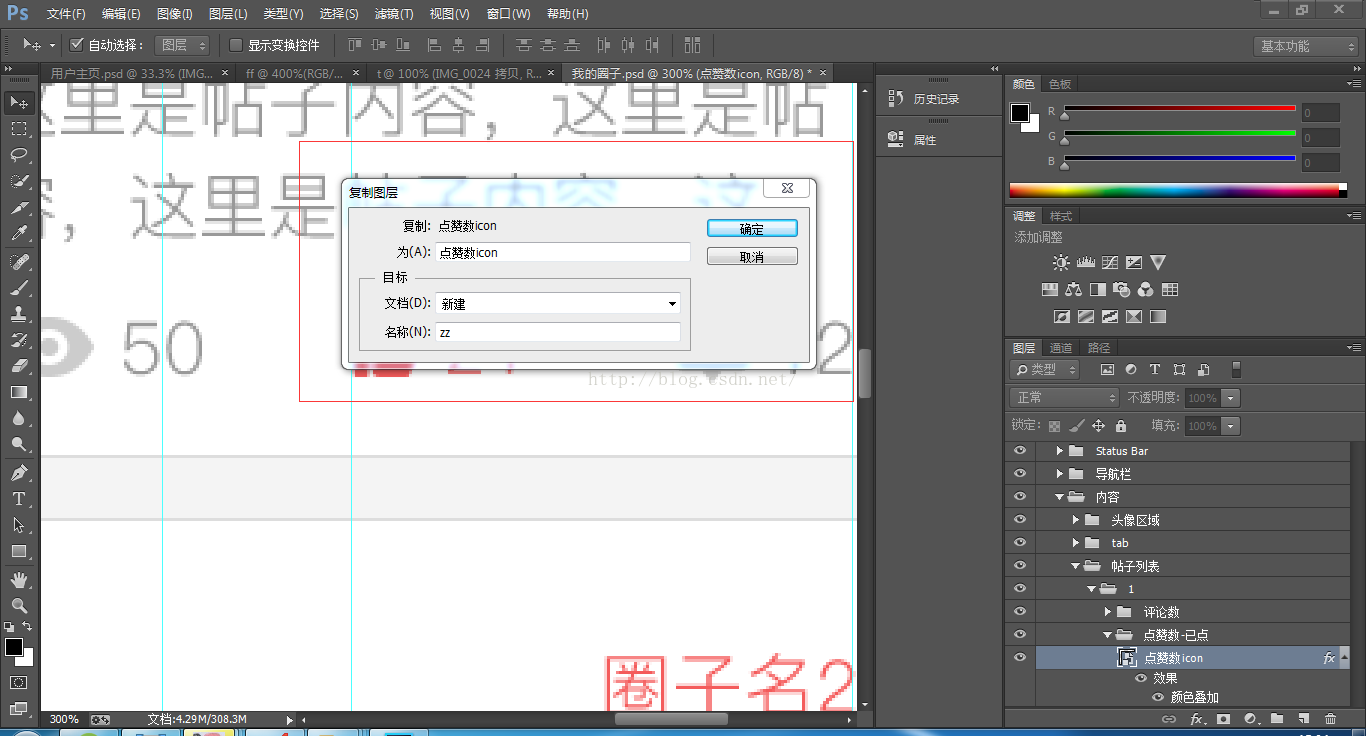Select the Zoom tool
The image size is (1366, 736).
19,605
